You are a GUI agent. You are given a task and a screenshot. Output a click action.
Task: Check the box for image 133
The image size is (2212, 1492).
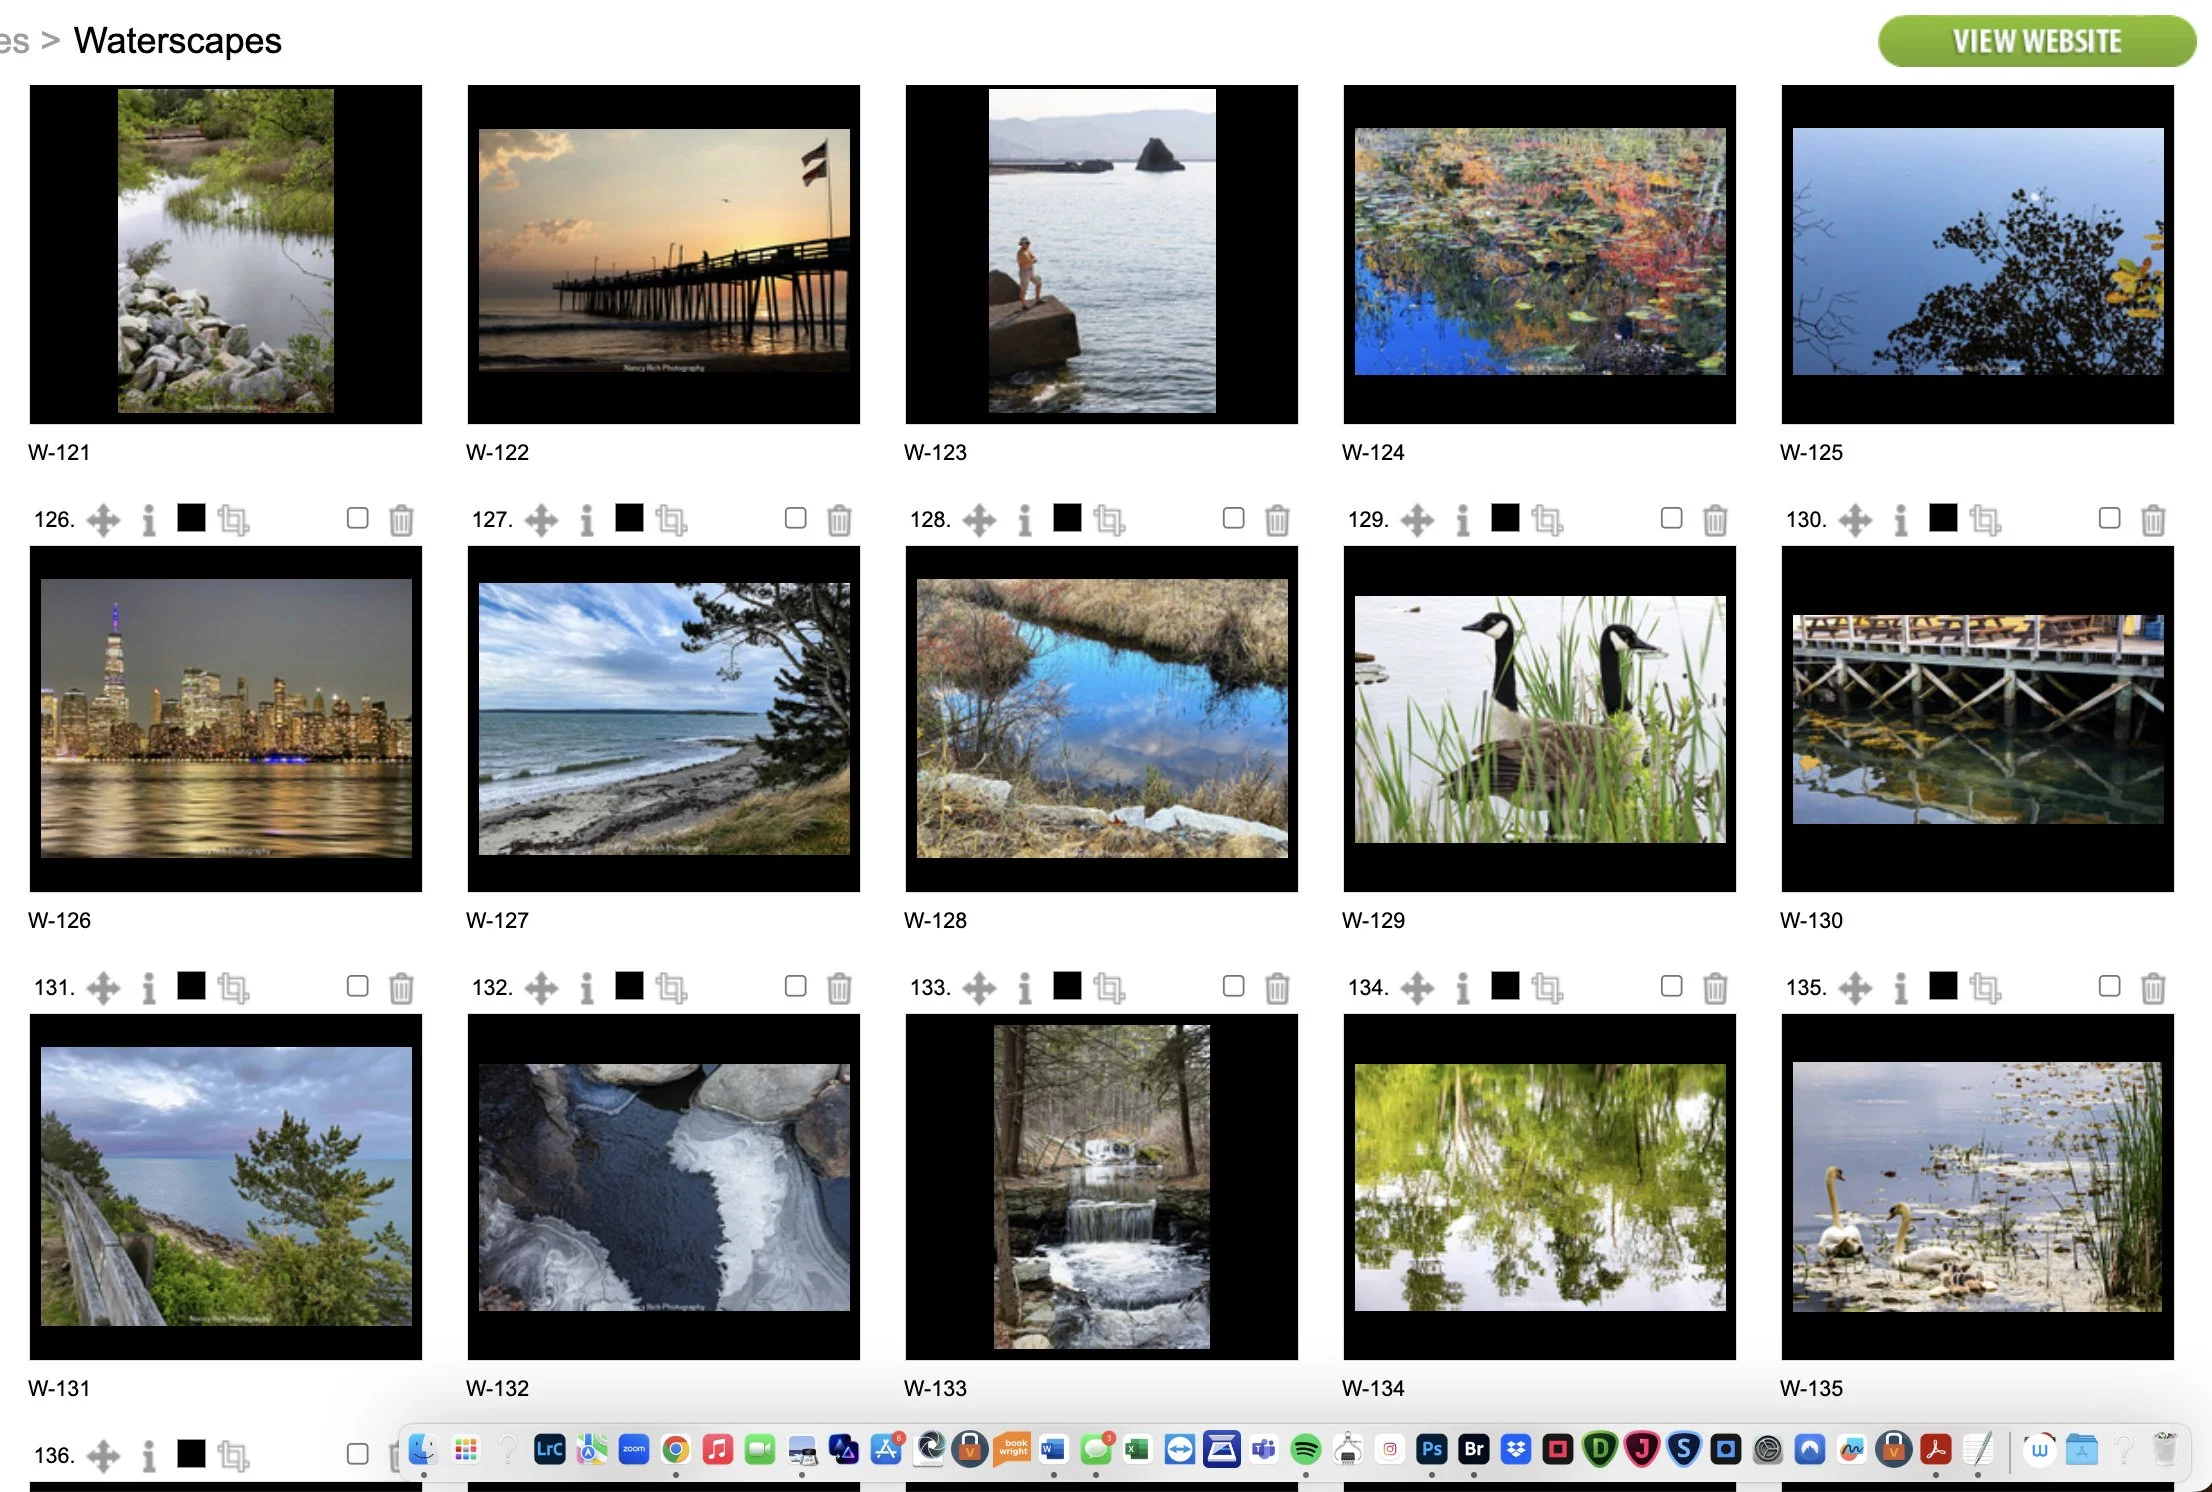[1233, 986]
